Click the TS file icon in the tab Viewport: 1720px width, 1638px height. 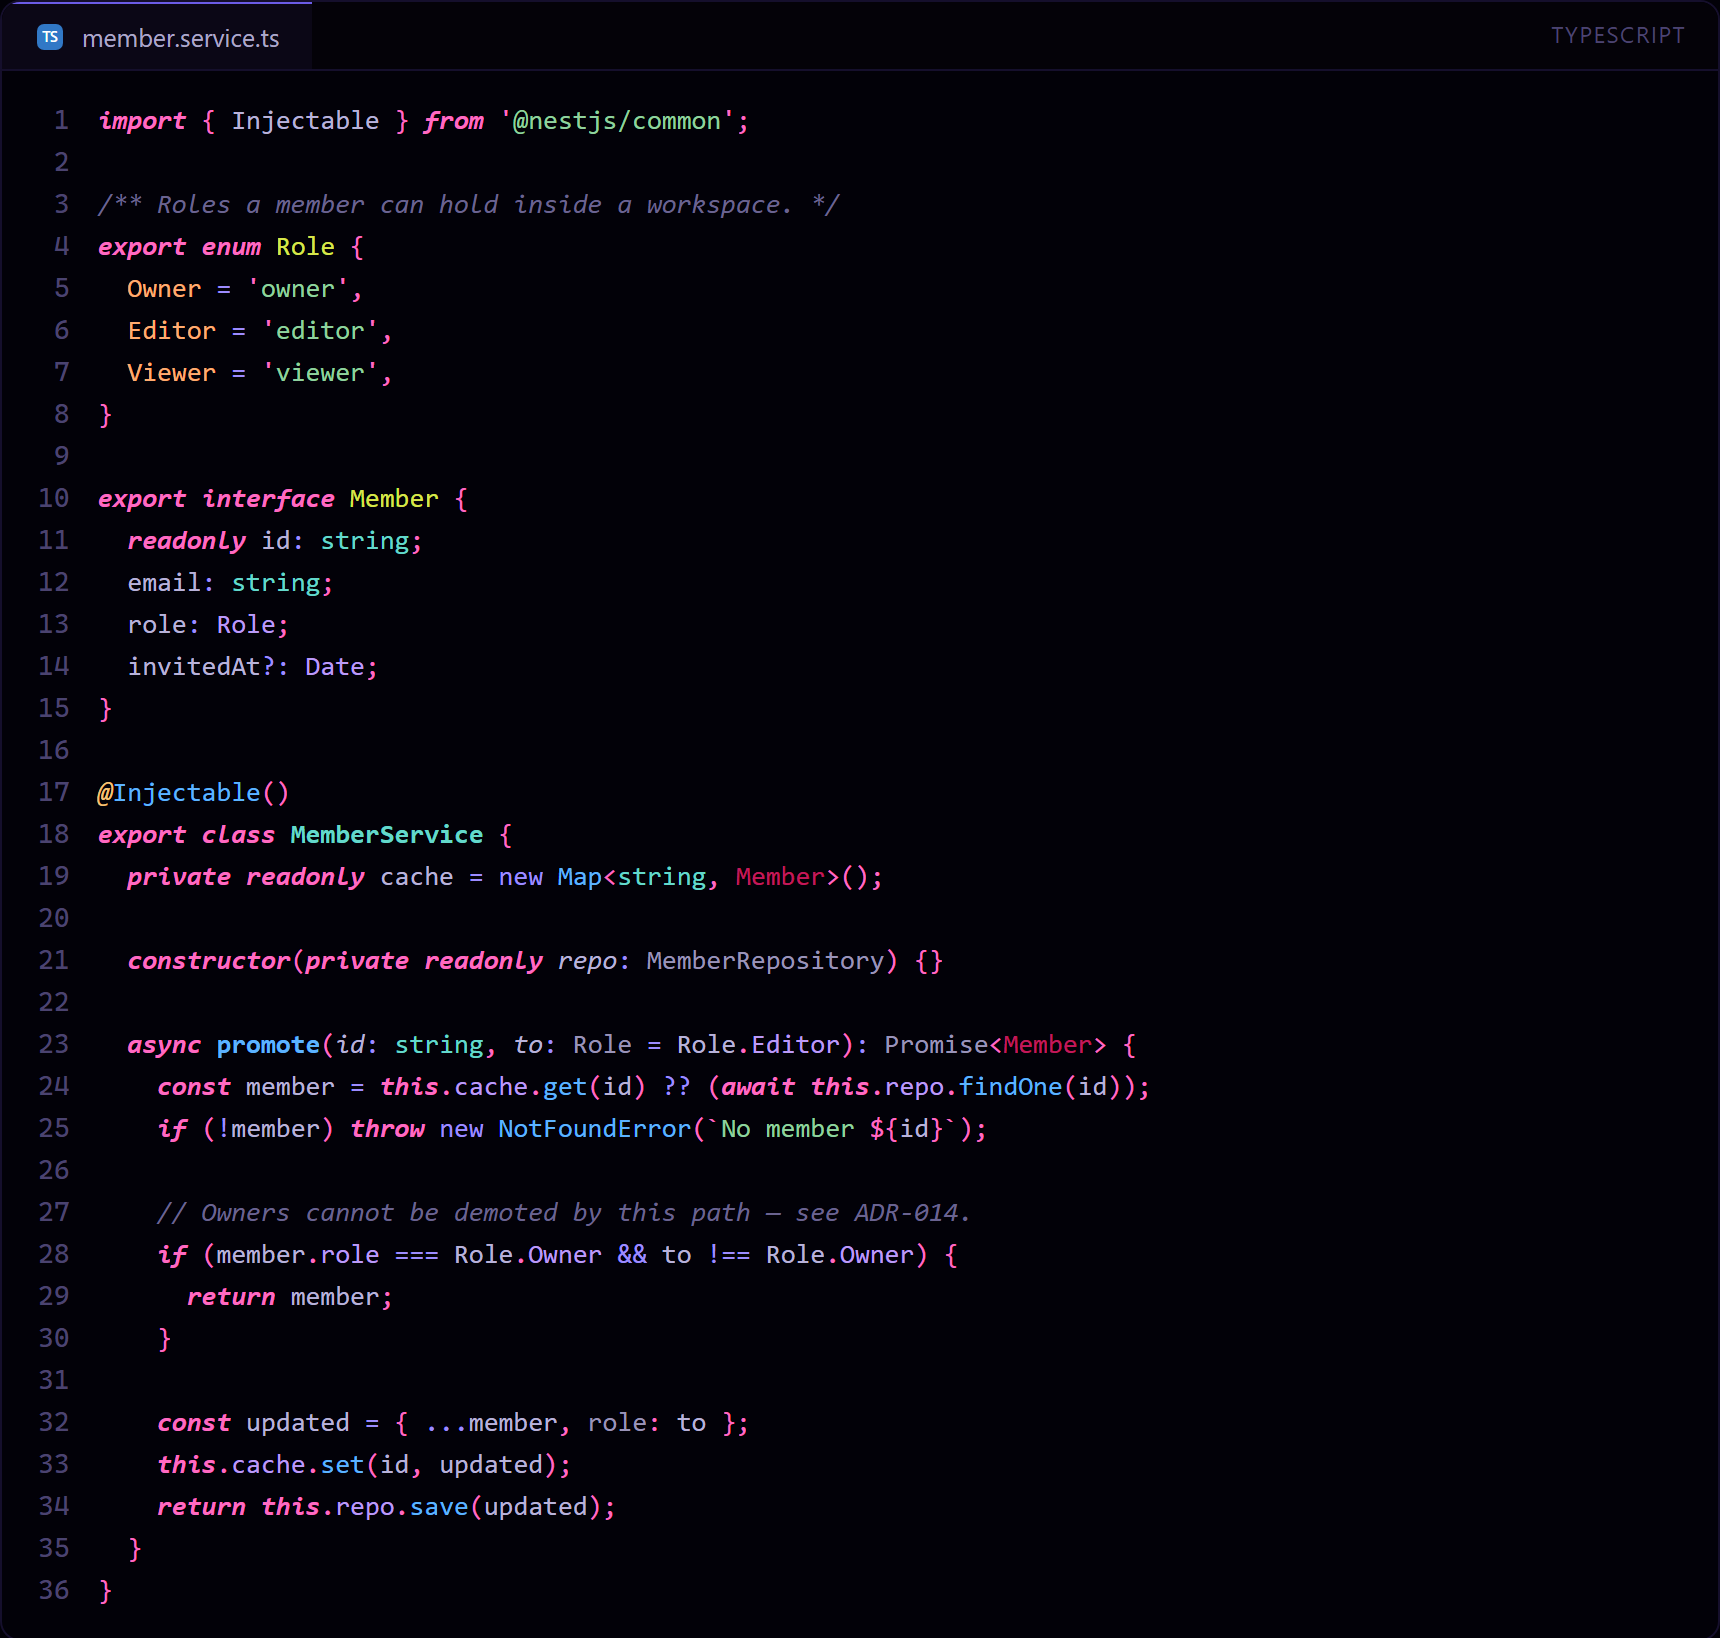point(50,37)
